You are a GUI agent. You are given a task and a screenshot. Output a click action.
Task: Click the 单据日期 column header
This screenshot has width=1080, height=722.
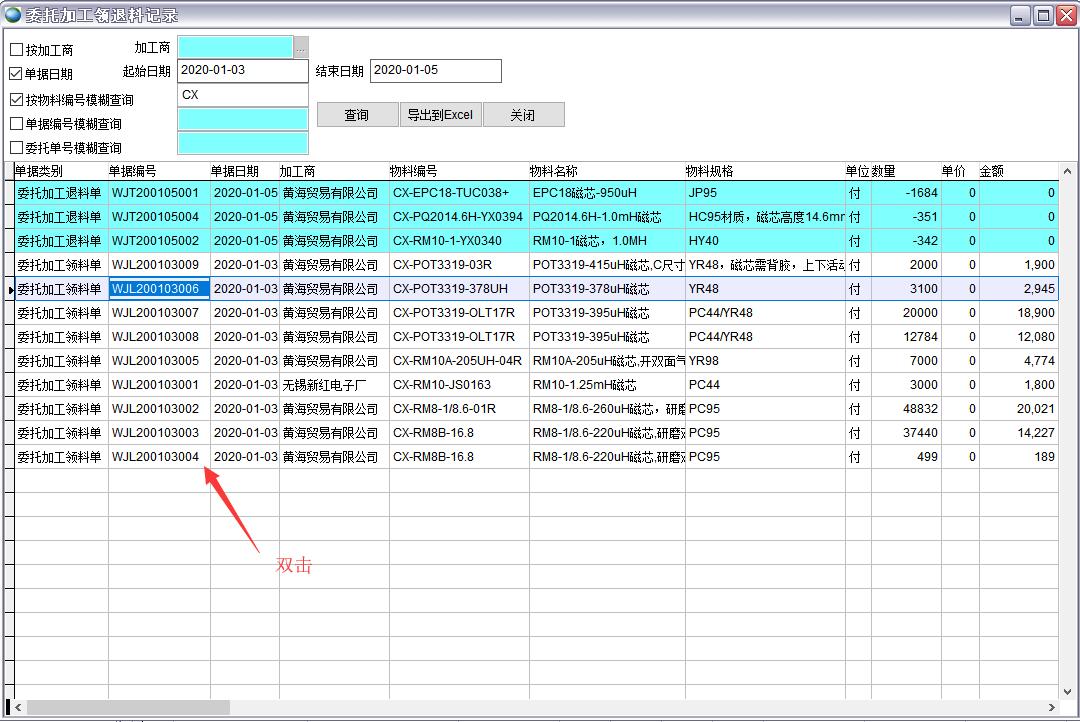[x=234, y=171]
